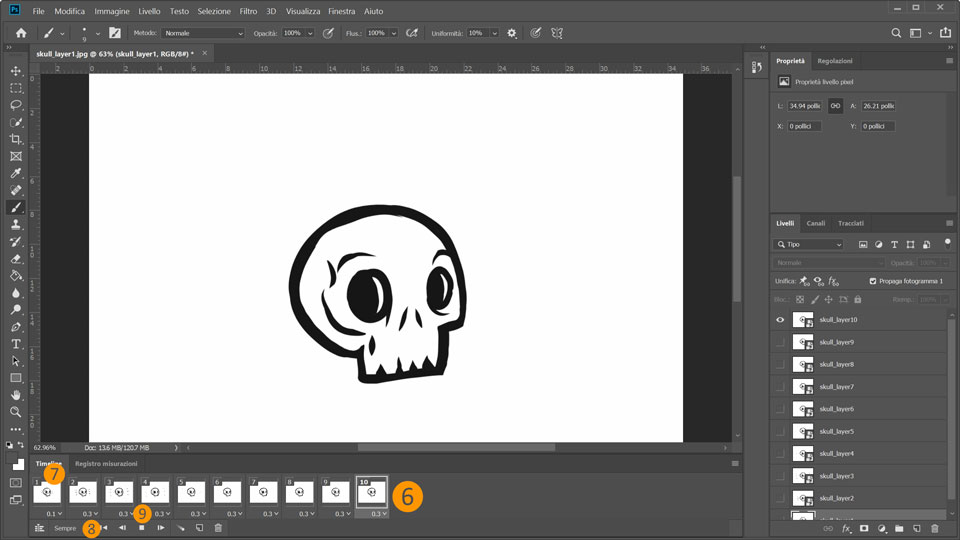Select frame 5 in the timeline
This screenshot has height=540, width=960.
[x=191, y=492]
